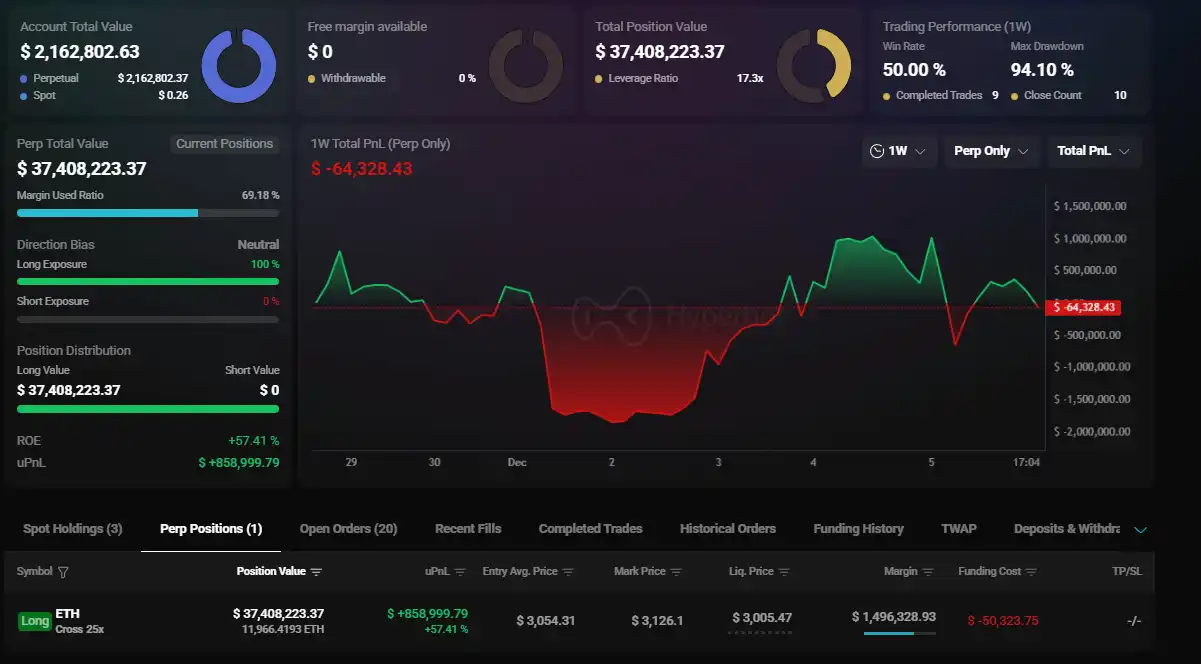Click the Current Positions button

pyautogui.click(x=224, y=143)
